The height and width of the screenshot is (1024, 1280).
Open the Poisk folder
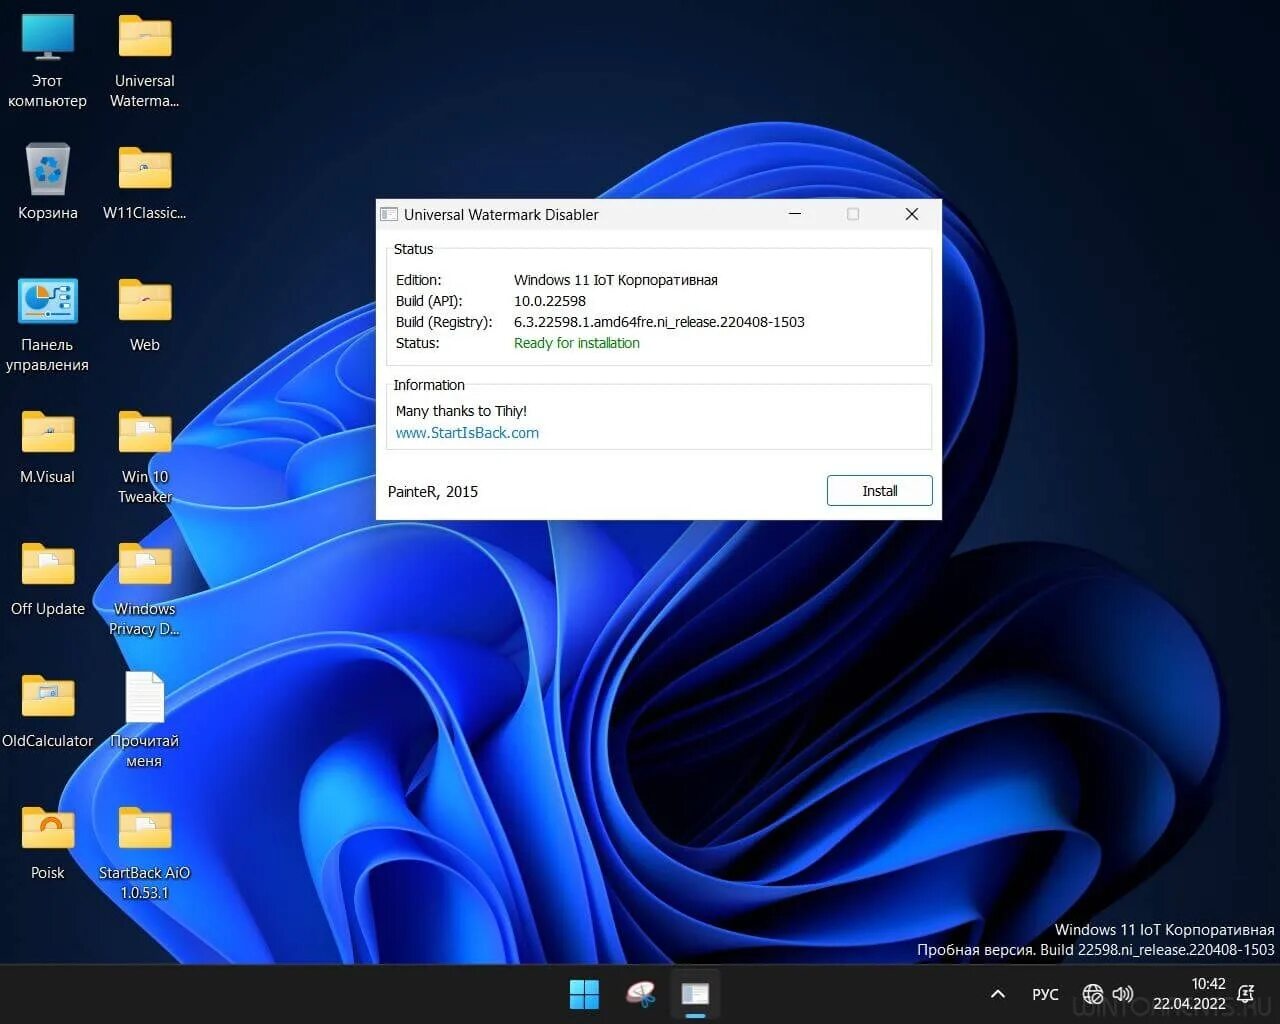pos(47,843)
